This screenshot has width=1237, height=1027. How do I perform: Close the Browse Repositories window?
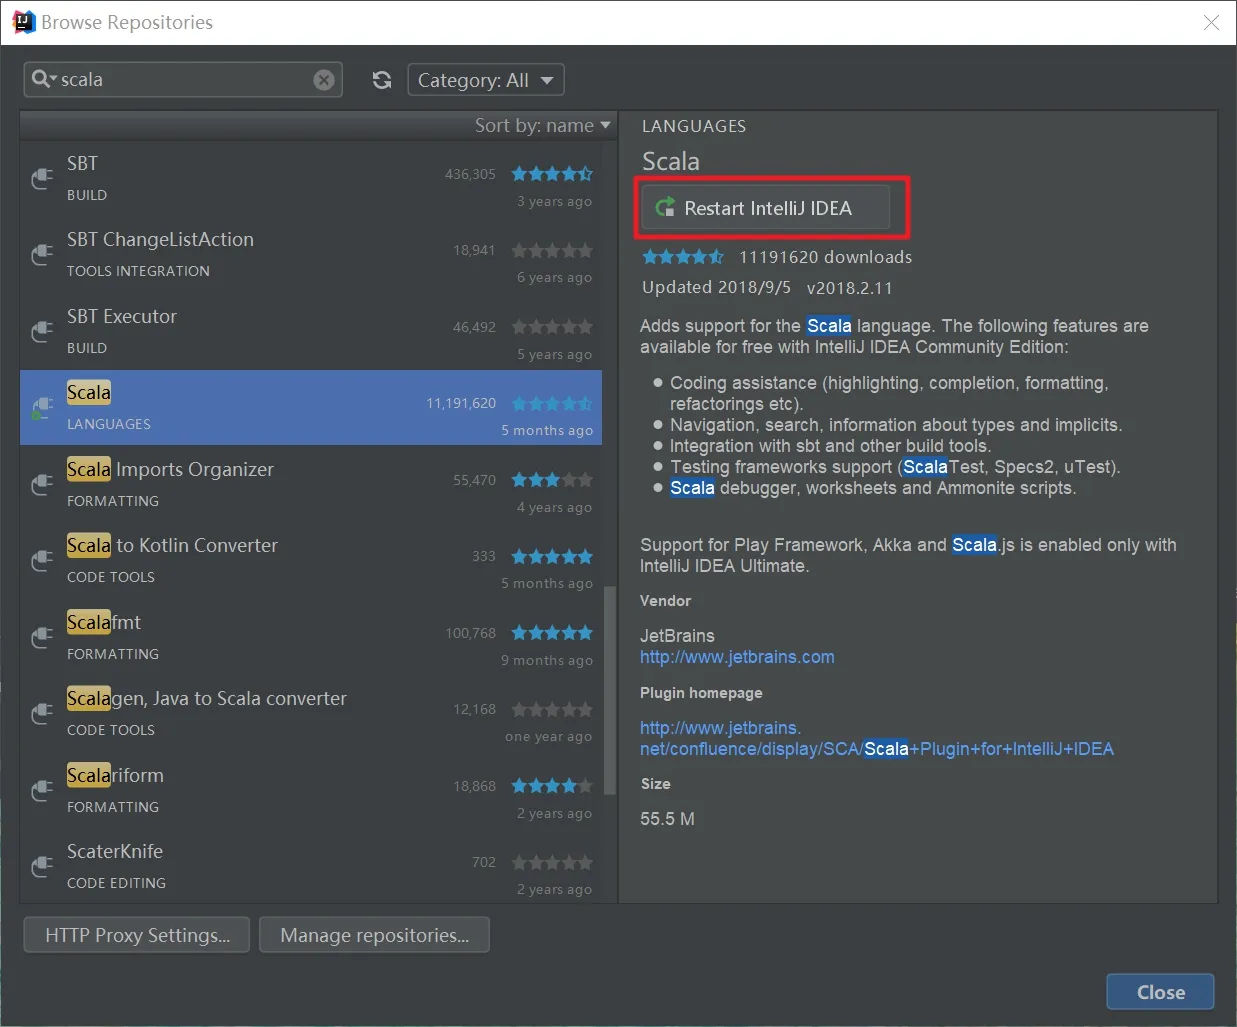point(1211,22)
